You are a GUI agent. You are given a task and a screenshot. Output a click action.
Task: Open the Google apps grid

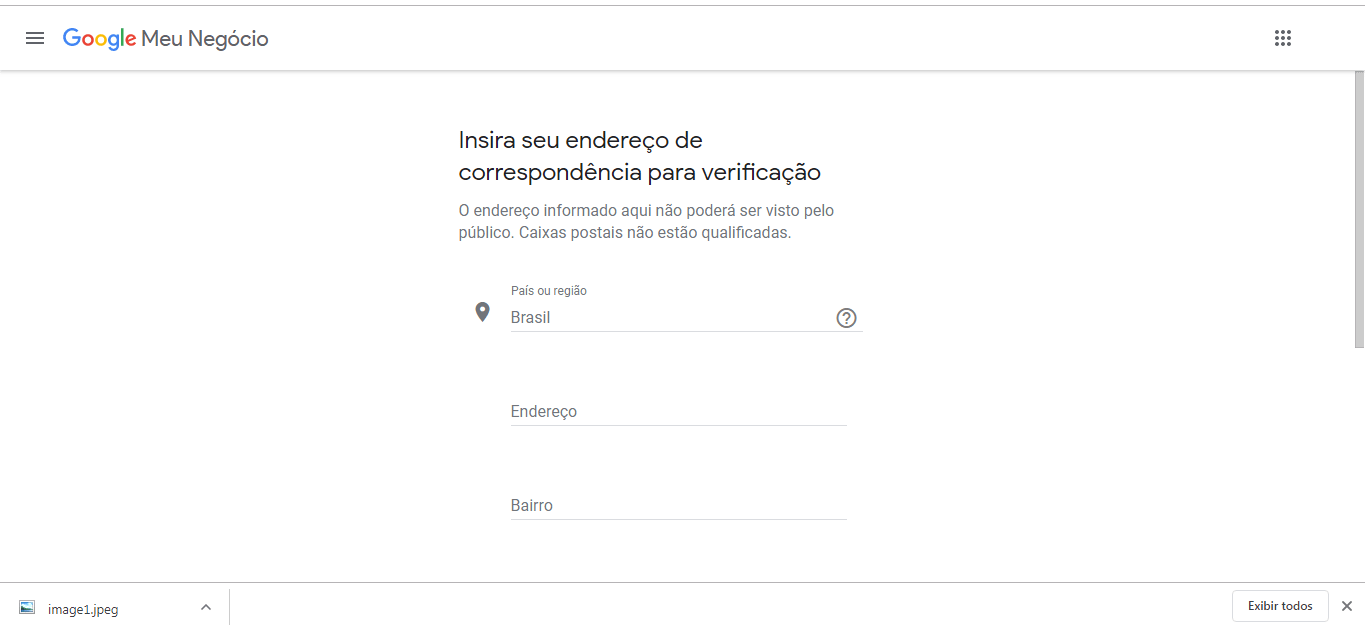[x=1283, y=38]
